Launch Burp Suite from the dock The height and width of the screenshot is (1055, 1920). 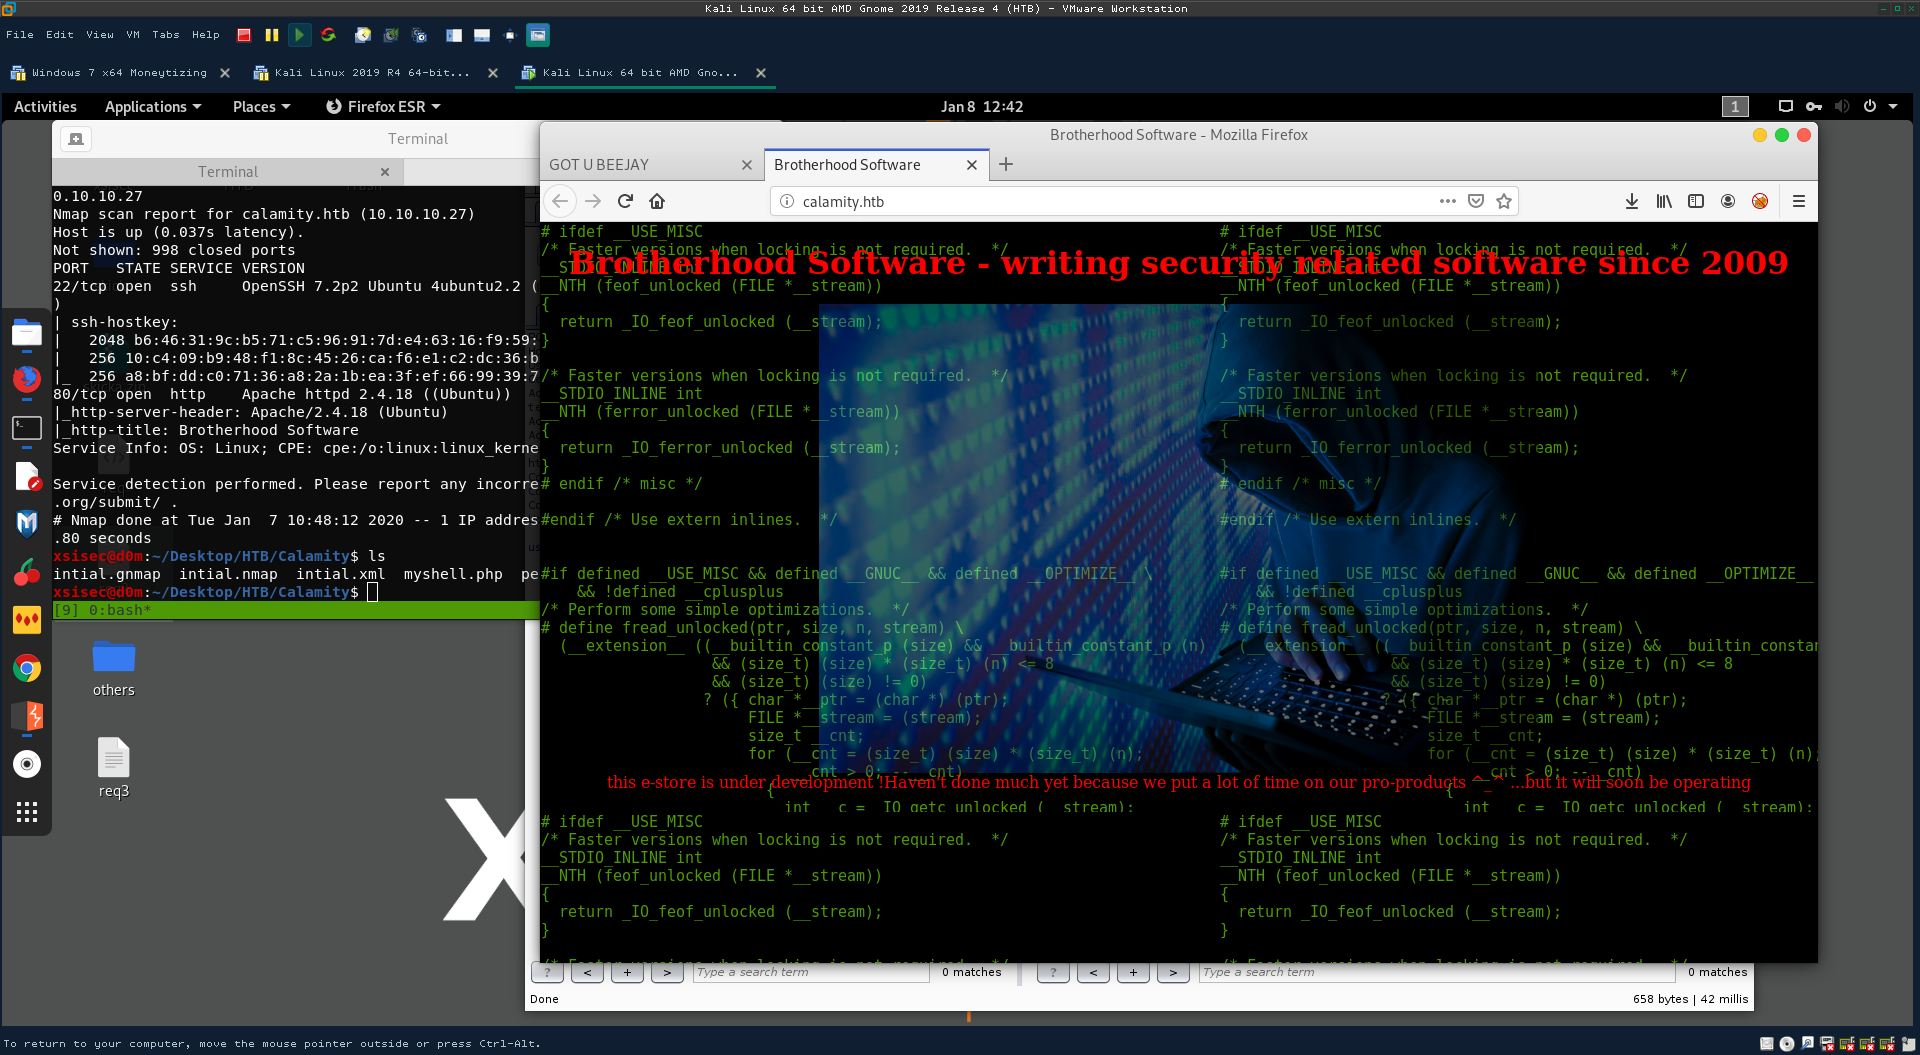pos(27,716)
